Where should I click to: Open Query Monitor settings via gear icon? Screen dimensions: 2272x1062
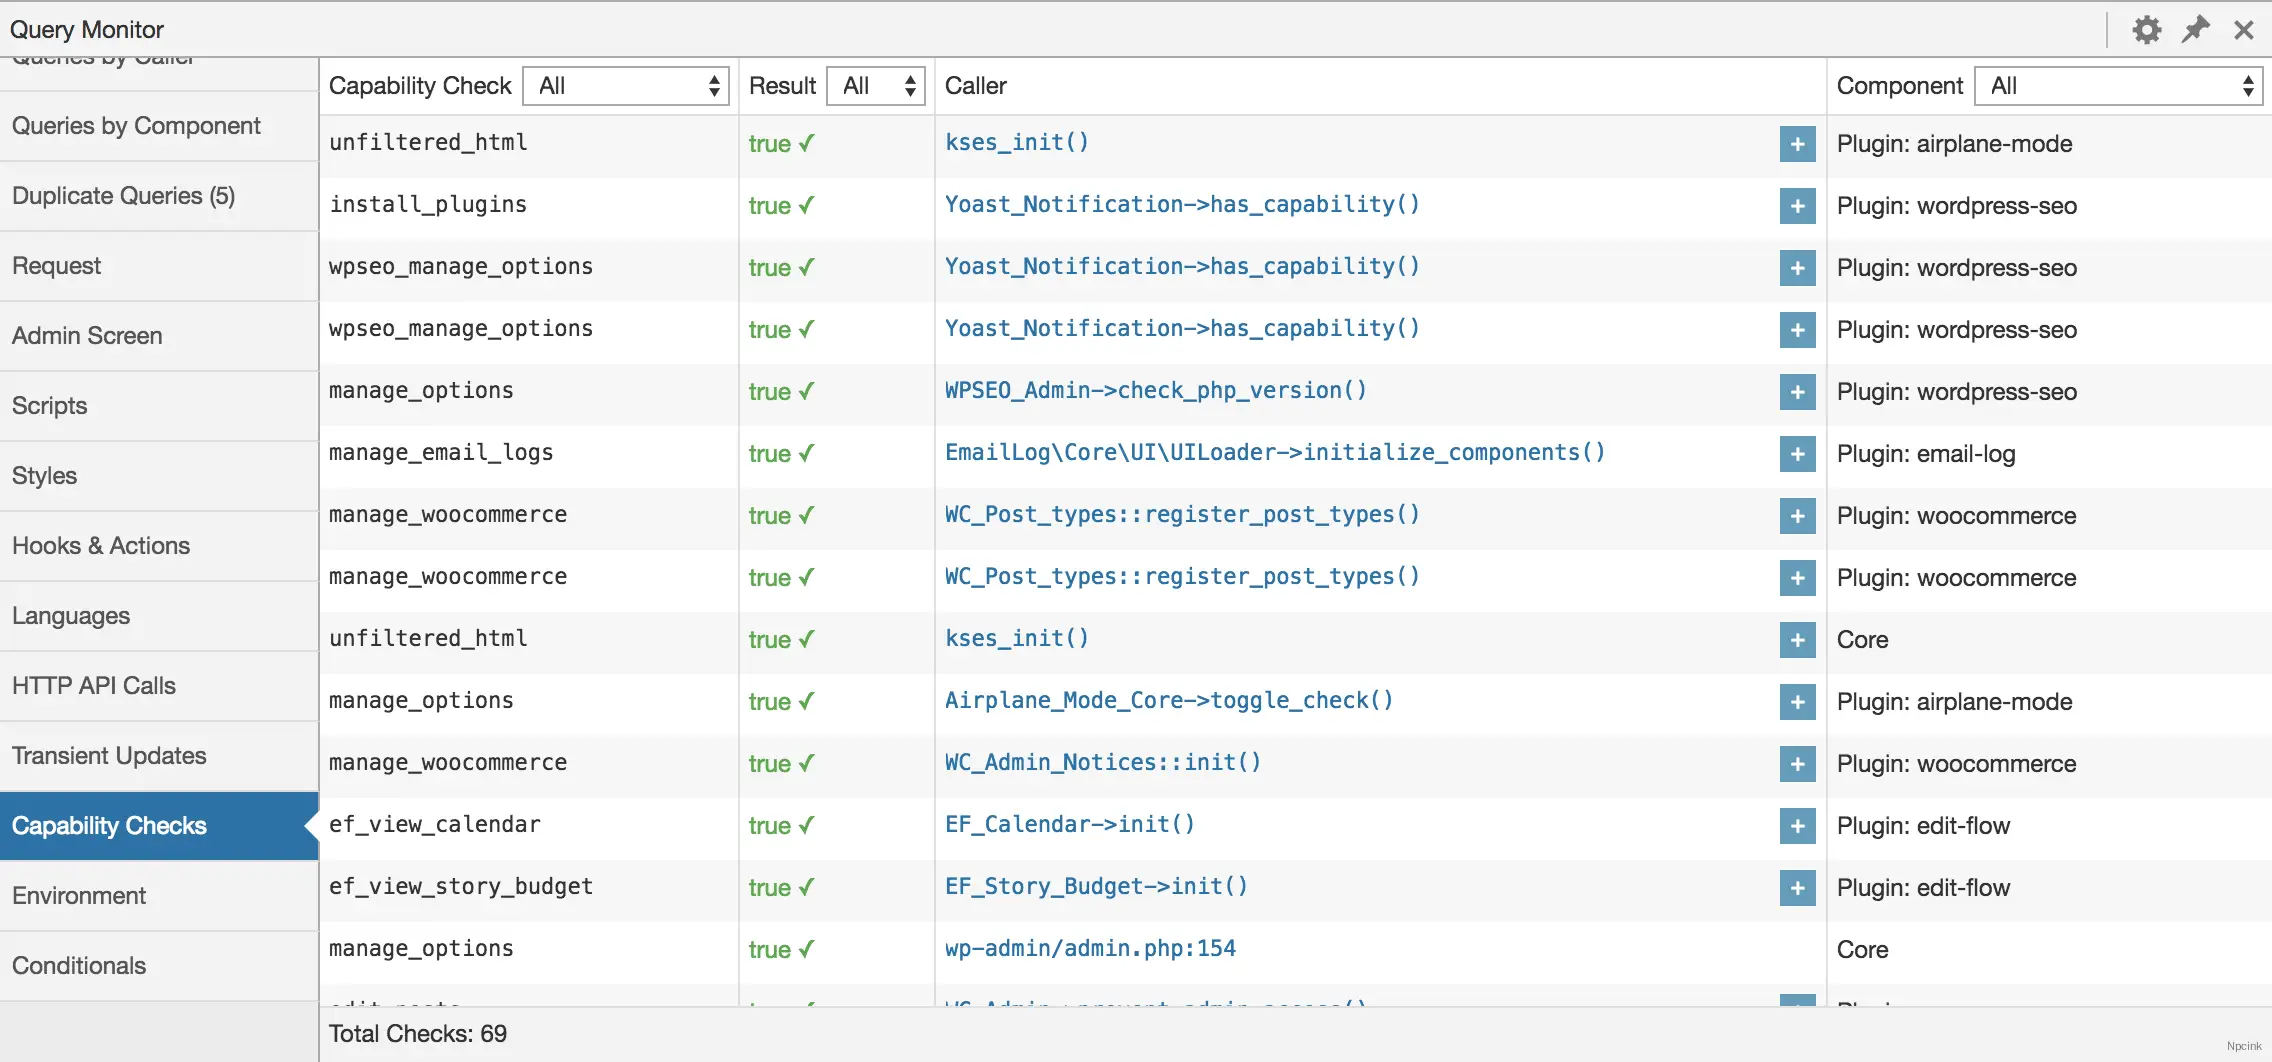(x=2147, y=29)
